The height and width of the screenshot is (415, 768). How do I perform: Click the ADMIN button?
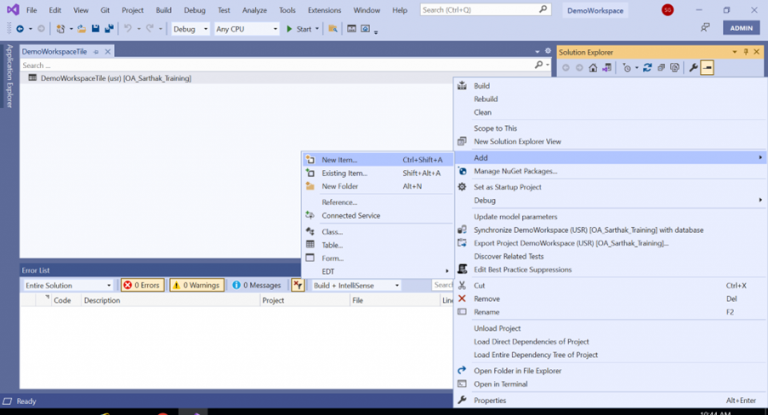tap(741, 28)
